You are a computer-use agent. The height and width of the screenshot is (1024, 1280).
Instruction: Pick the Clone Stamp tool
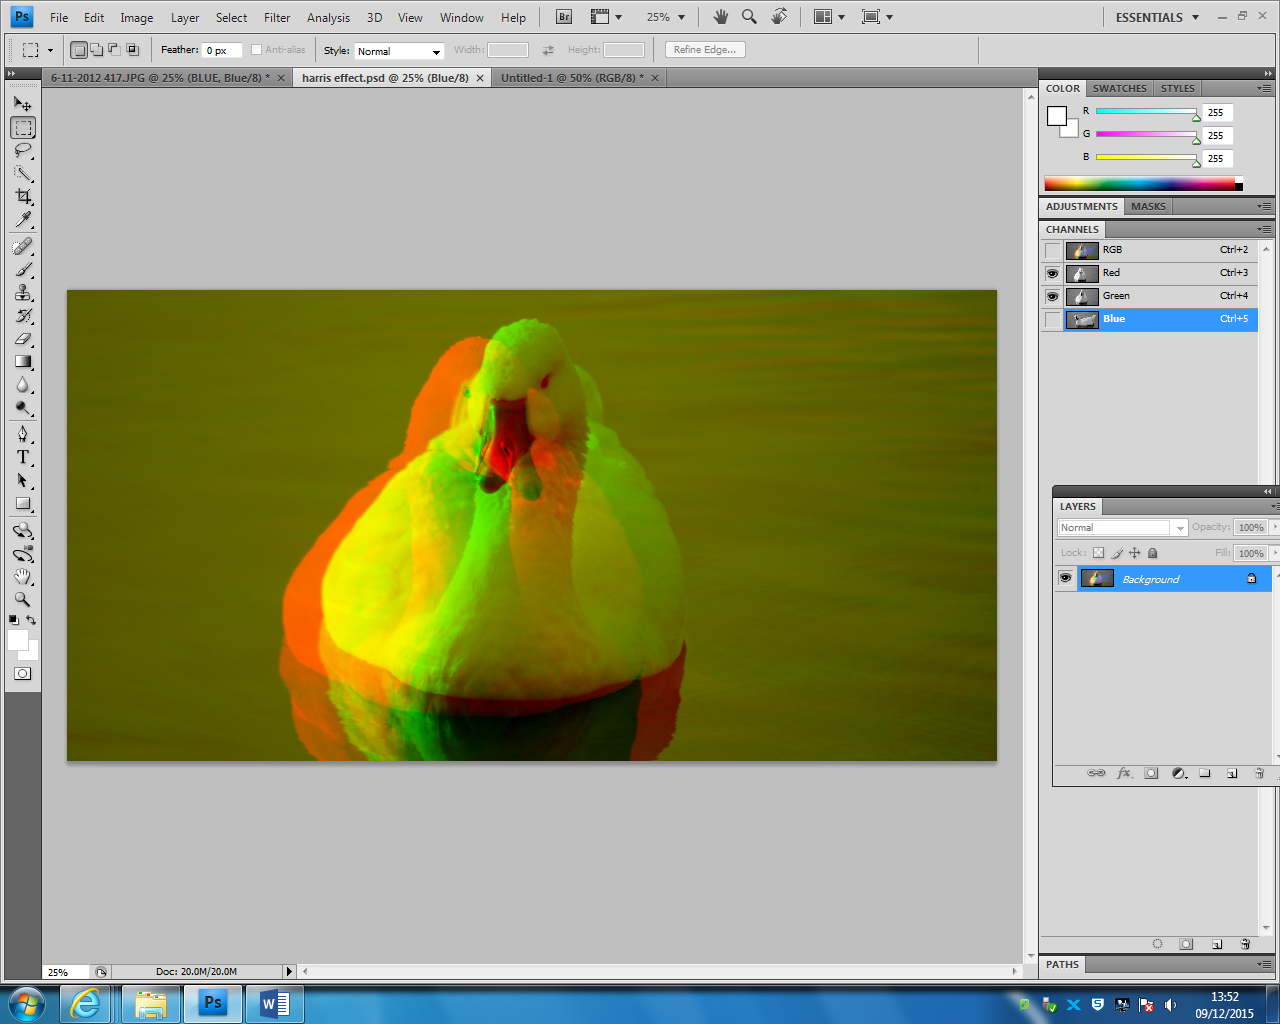click(22, 292)
